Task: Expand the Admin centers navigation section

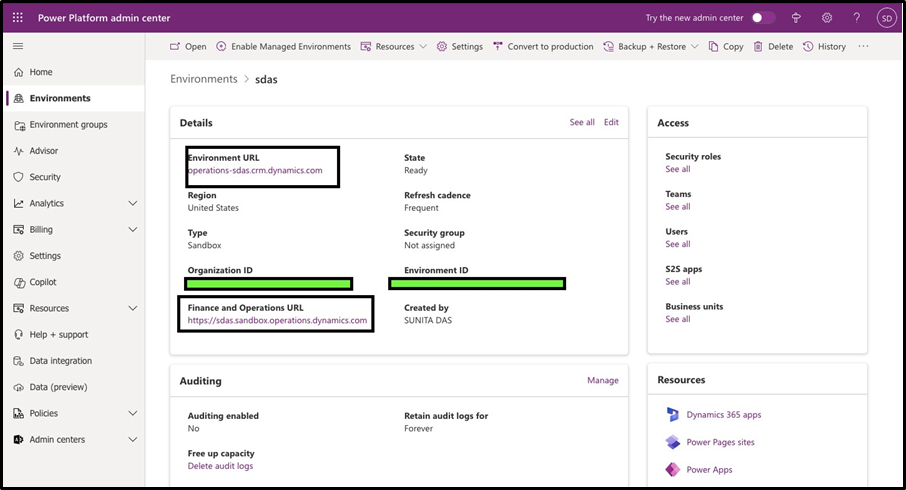Action: click(133, 439)
